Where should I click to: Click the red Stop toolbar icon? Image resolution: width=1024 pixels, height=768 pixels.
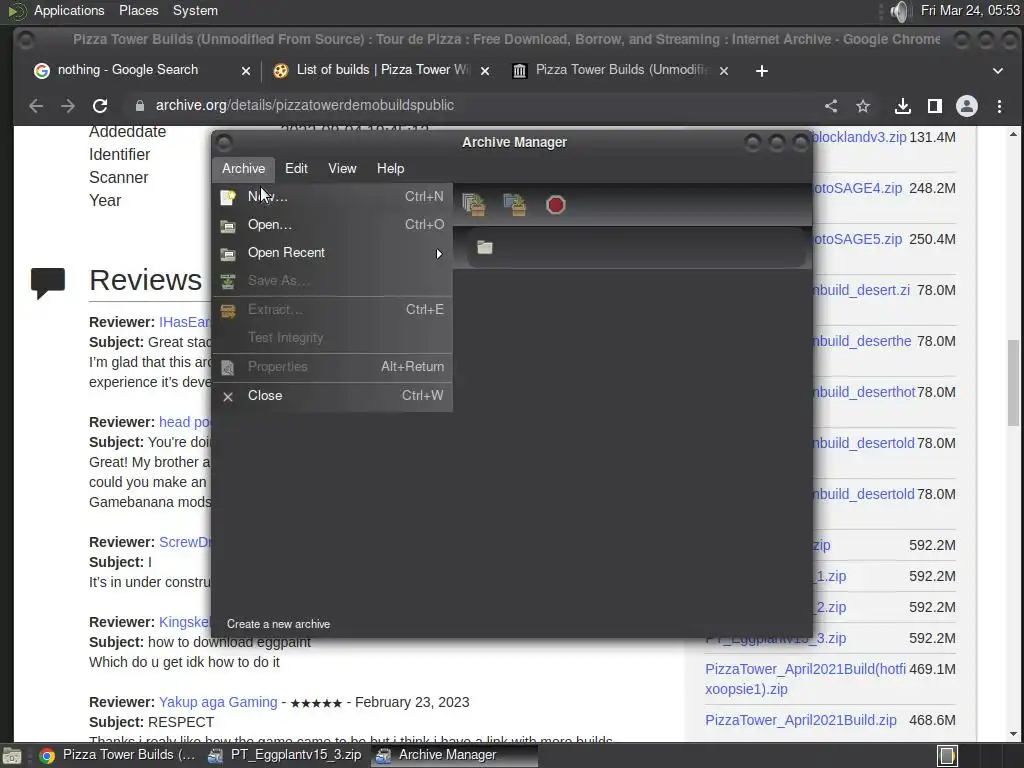pyautogui.click(x=556, y=205)
